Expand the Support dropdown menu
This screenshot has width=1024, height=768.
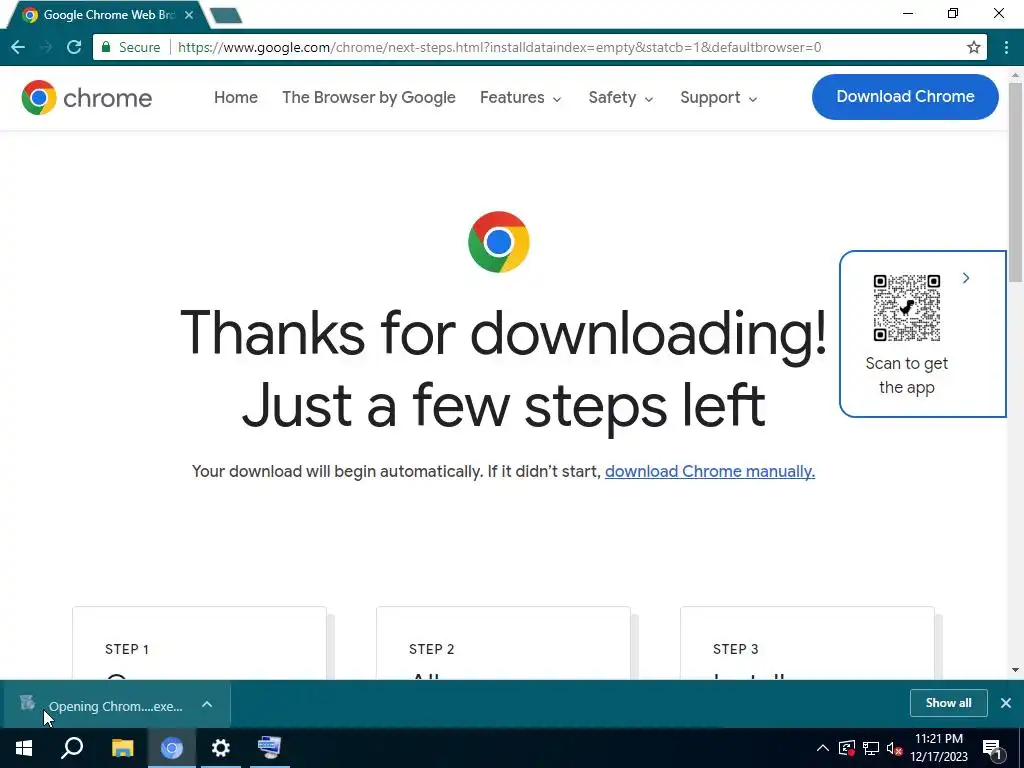(x=718, y=97)
